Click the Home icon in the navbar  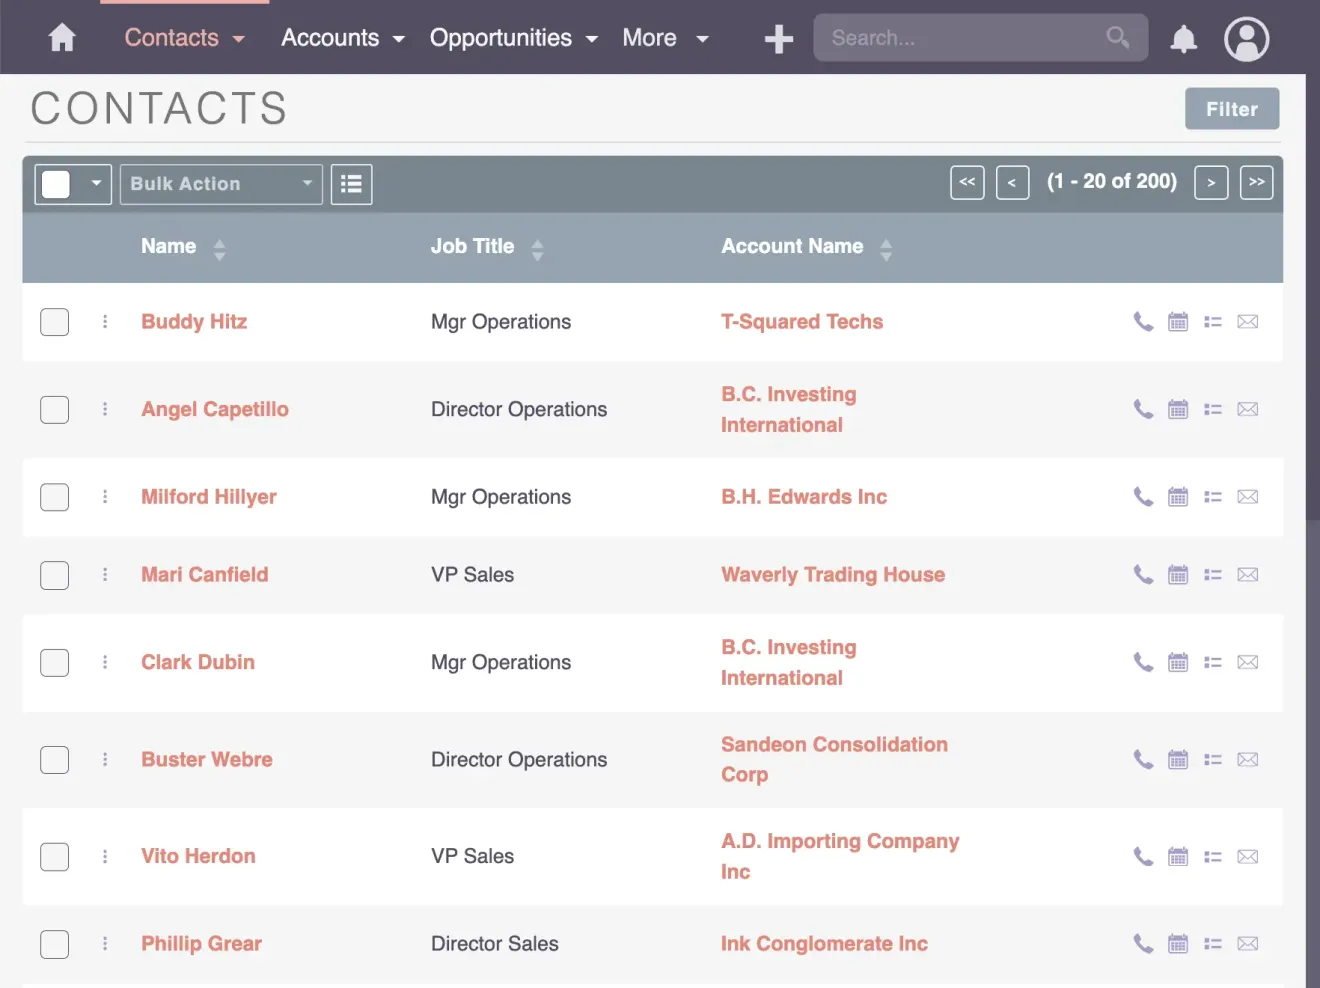point(61,38)
